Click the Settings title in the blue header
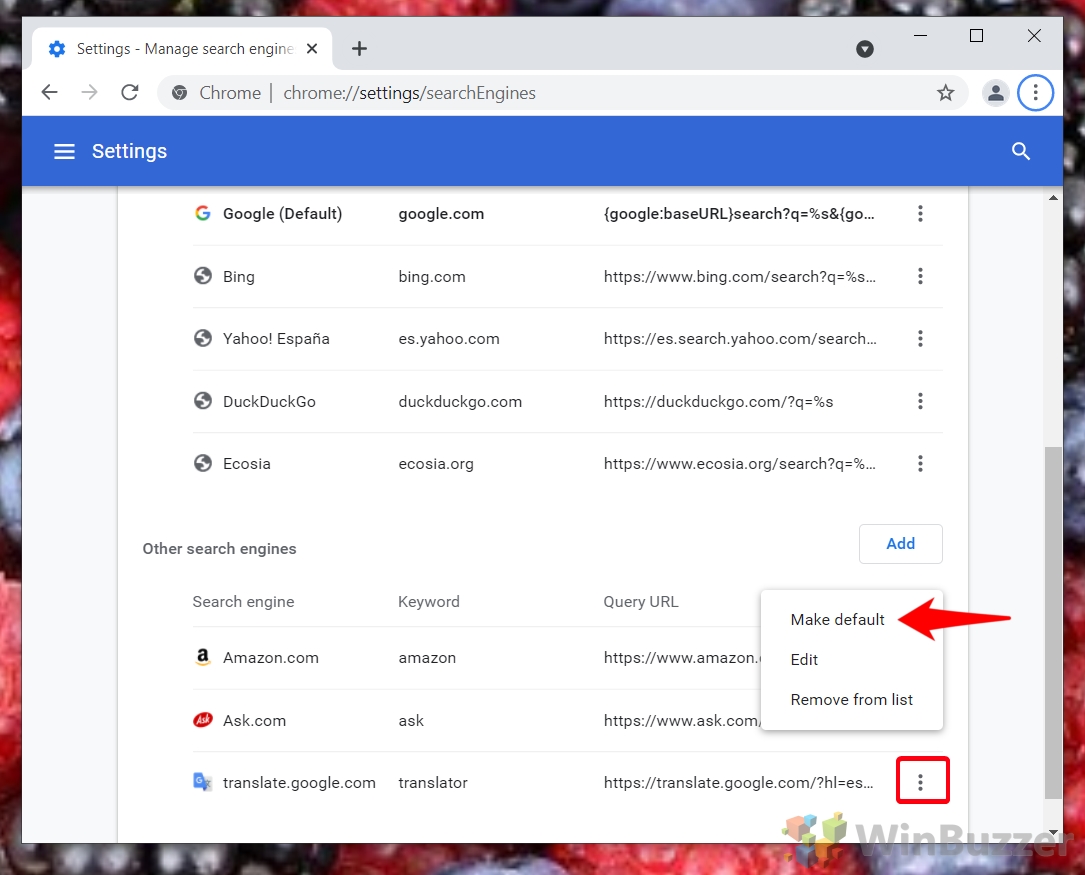 129,151
